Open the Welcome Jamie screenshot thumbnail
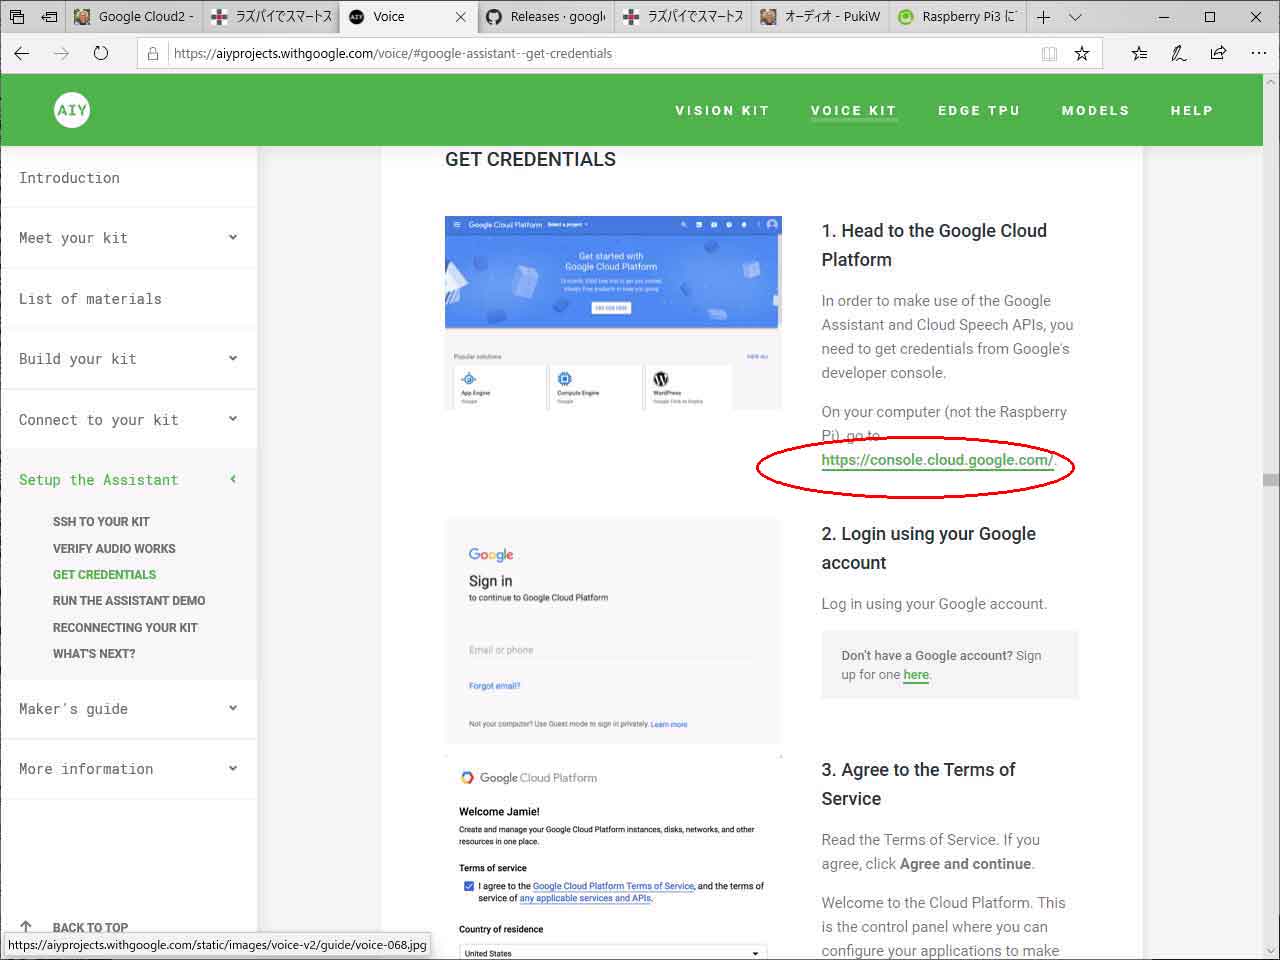 (613, 857)
